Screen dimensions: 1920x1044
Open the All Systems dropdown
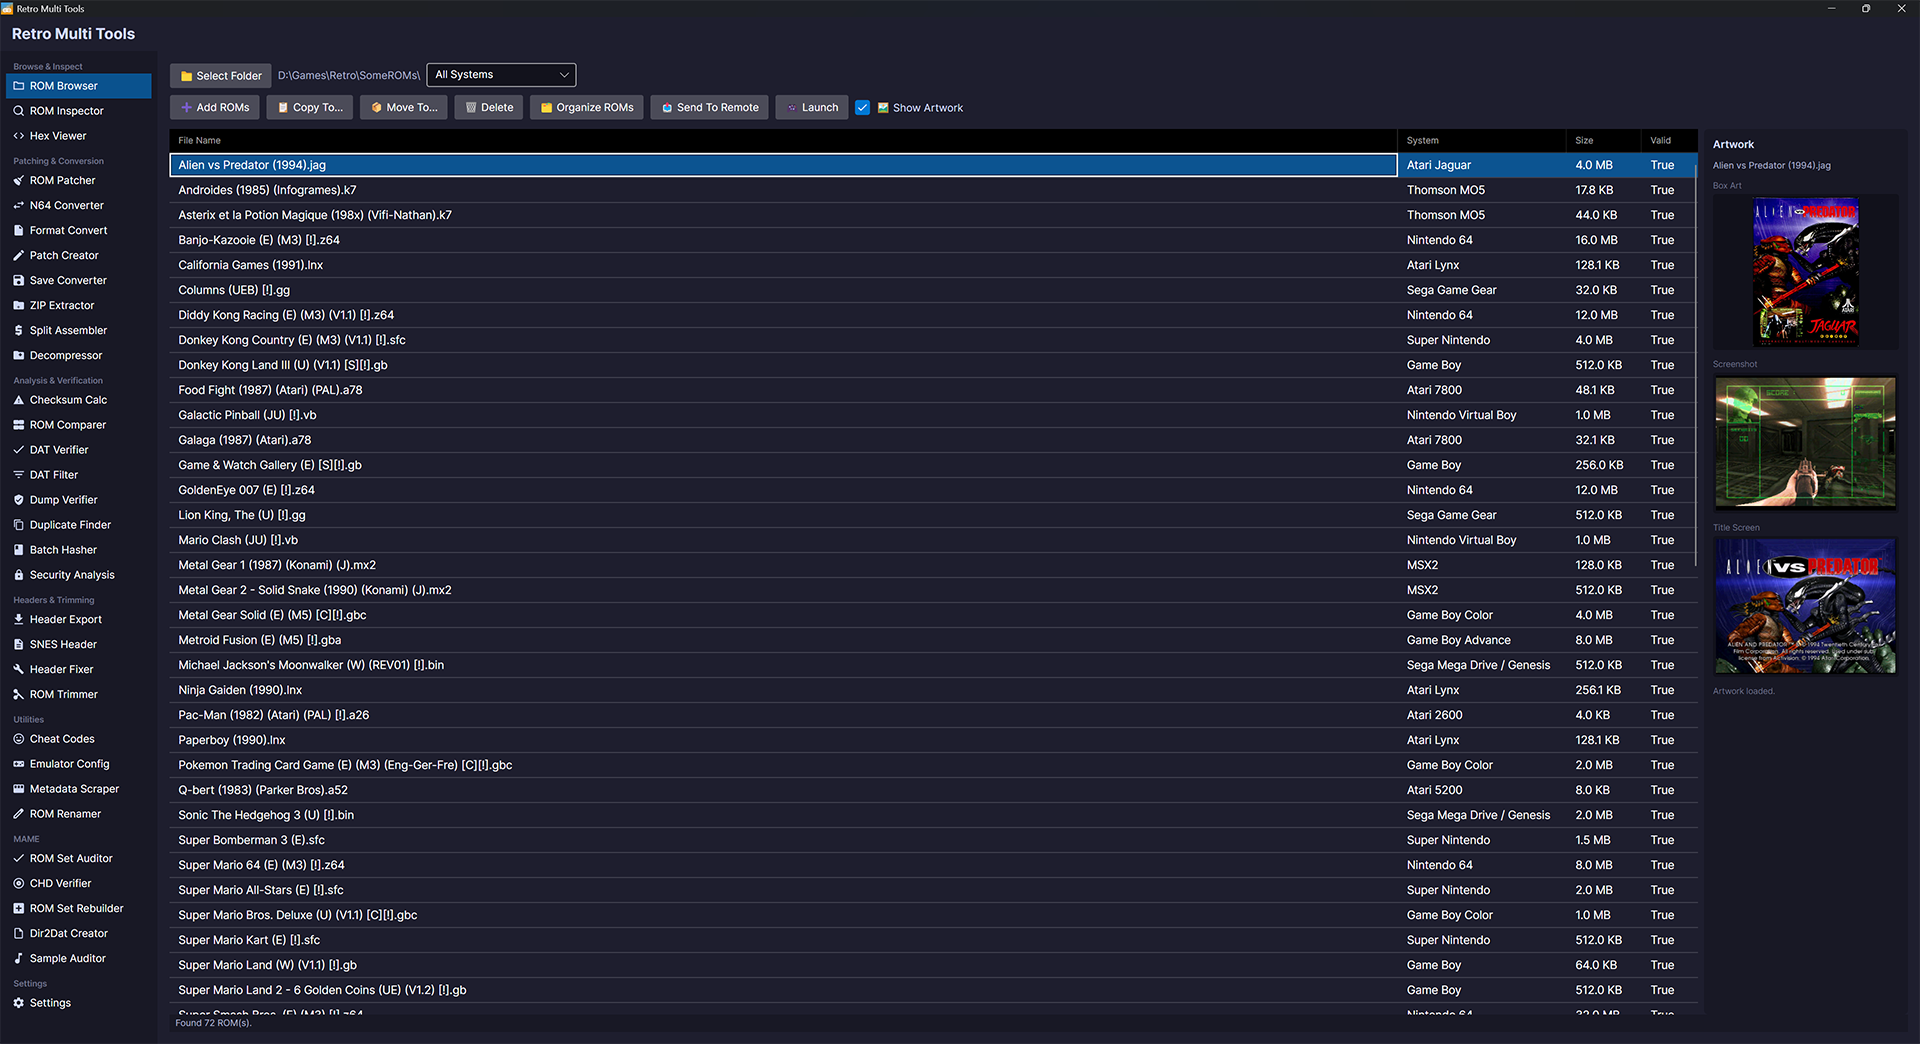tap(501, 75)
